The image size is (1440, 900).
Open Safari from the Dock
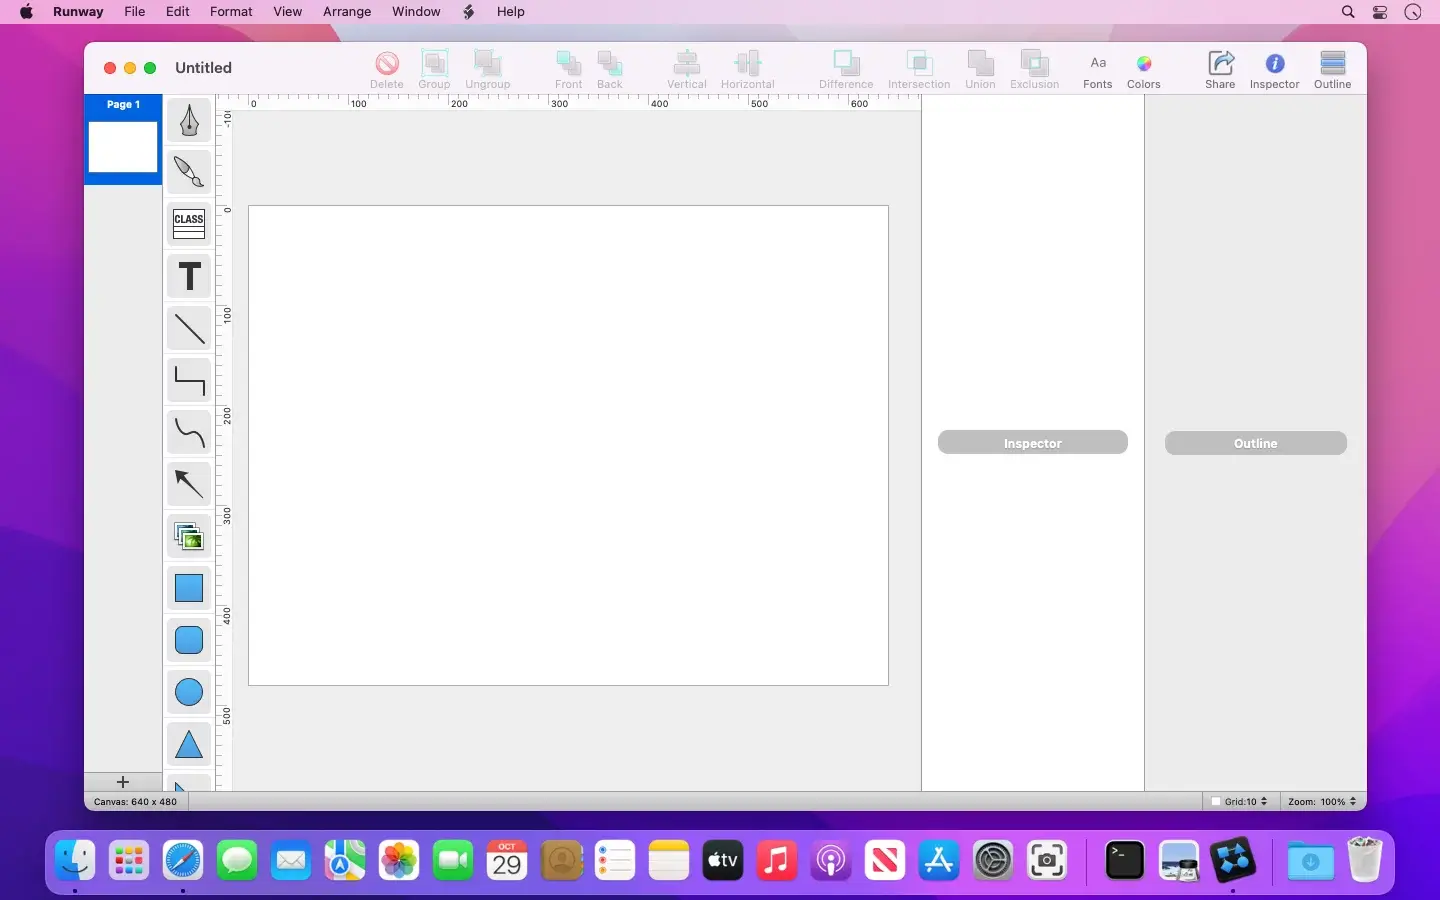183,861
